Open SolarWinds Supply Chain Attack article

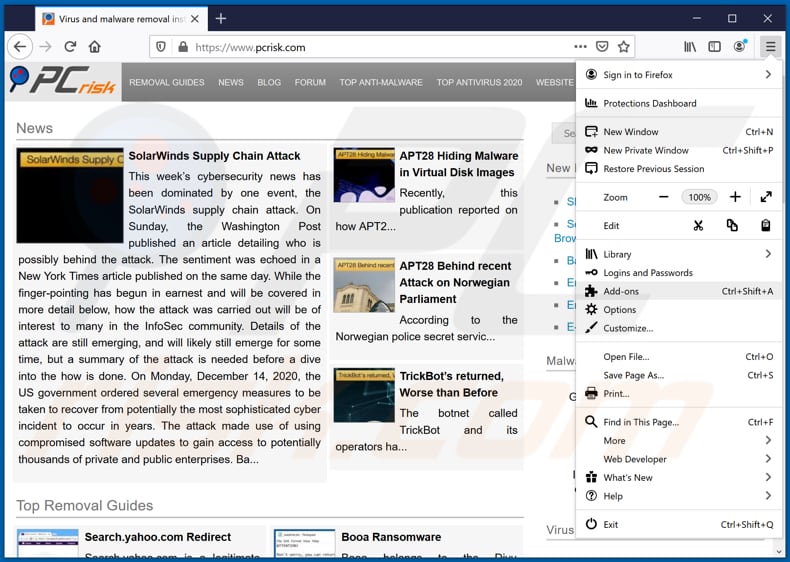(214, 156)
